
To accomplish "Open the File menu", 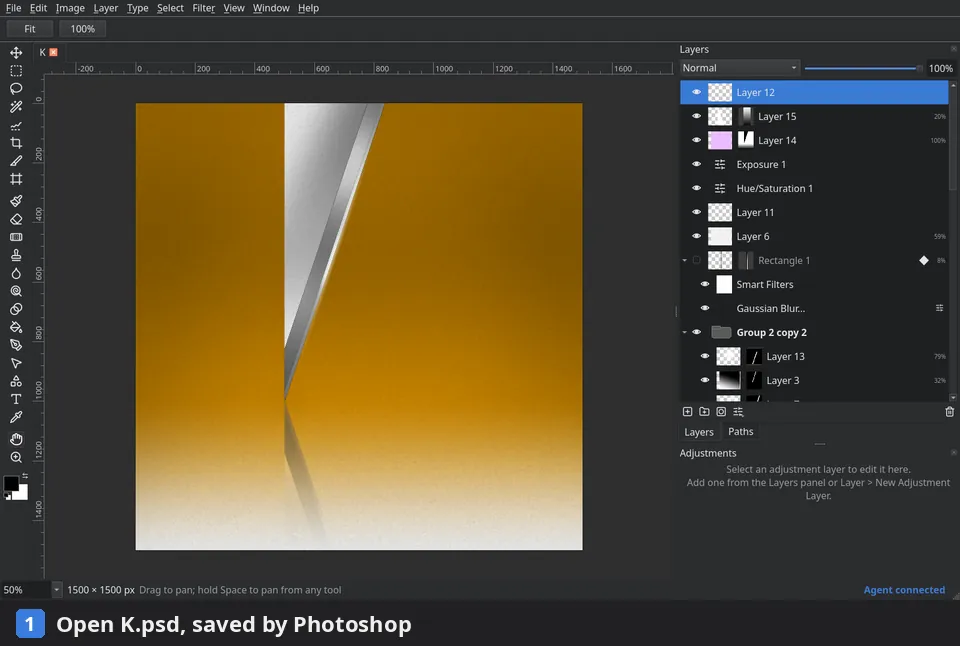I will [13, 8].
